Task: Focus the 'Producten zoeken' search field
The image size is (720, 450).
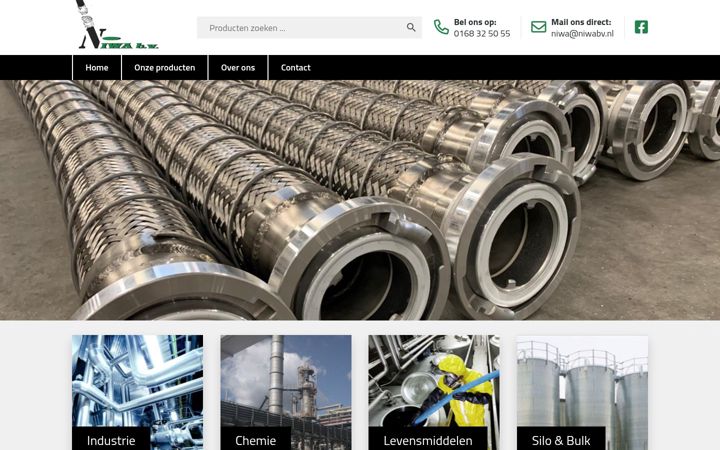Action: pyautogui.click(x=309, y=28)
